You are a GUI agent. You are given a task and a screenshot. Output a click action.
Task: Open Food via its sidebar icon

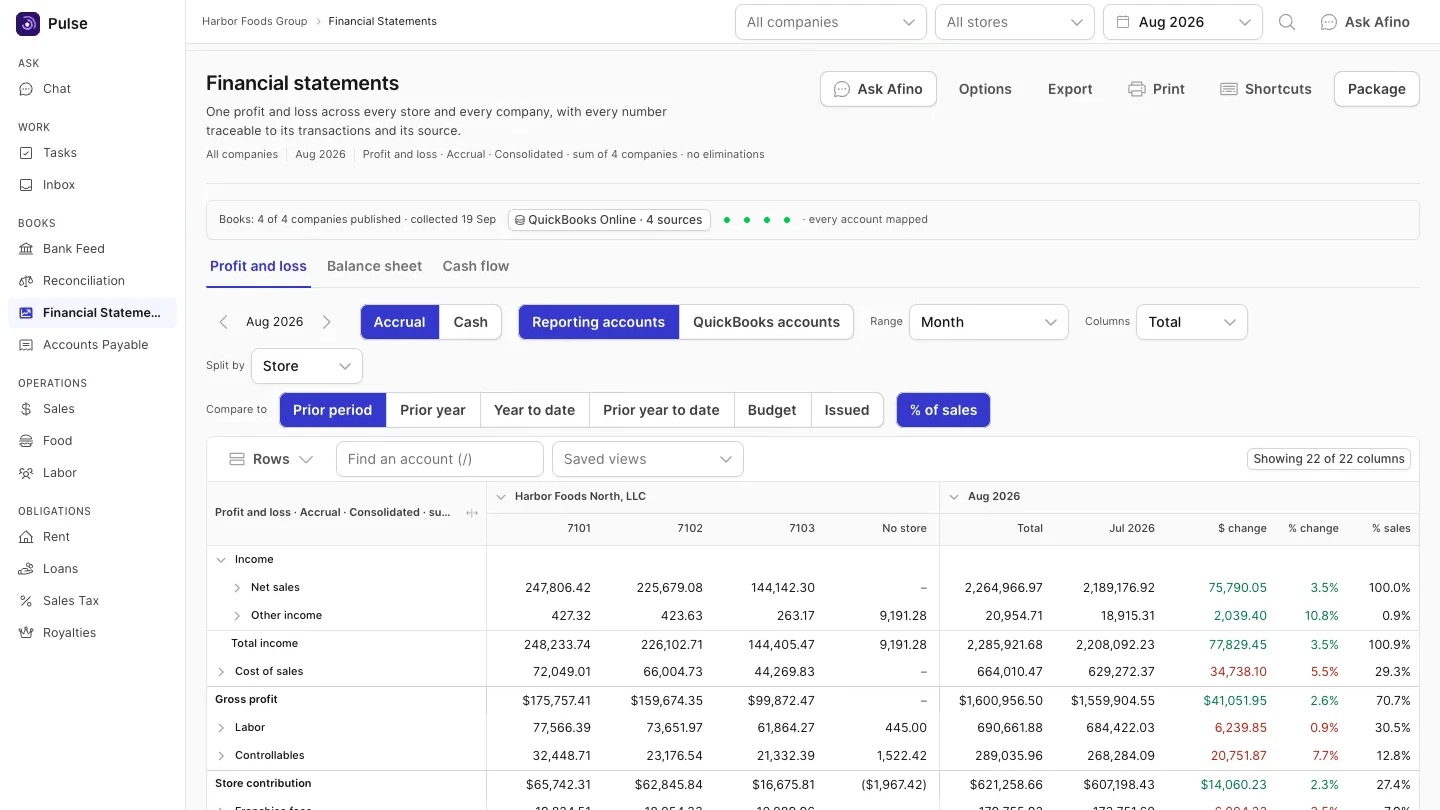click(x=26, y=441)
